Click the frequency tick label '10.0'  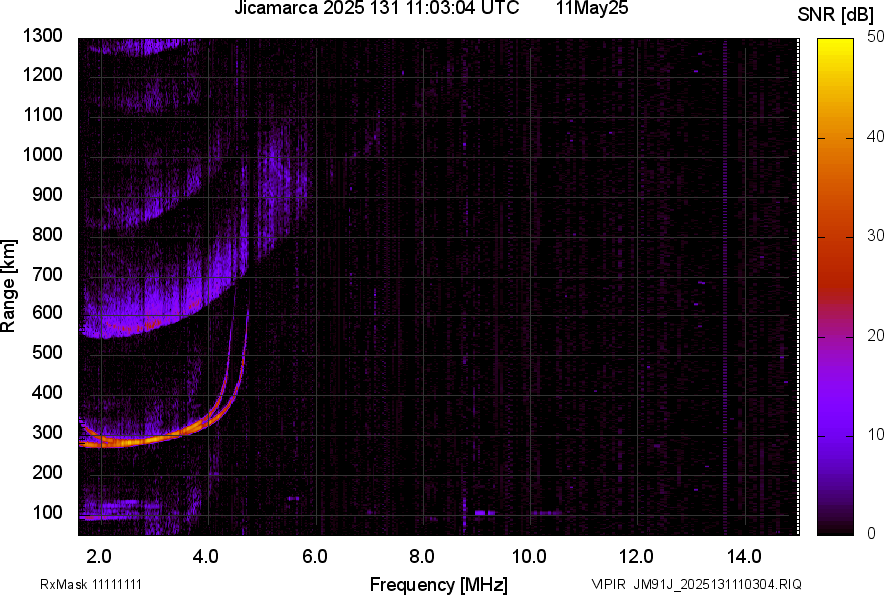click(x=529, y=557)
